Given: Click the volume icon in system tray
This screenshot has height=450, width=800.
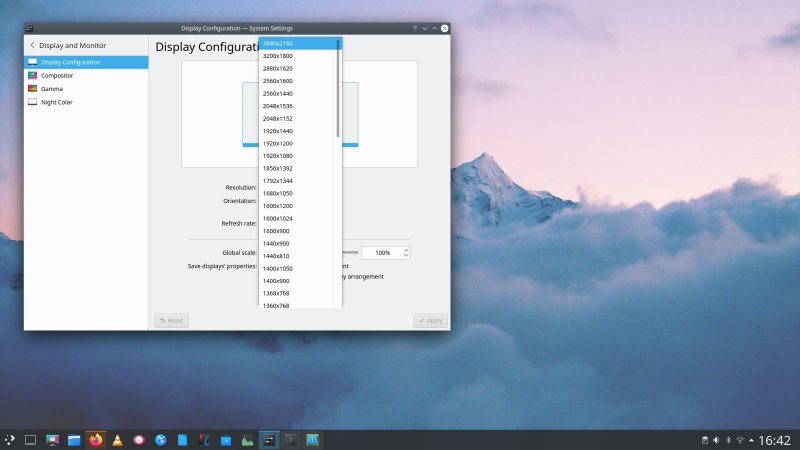Looking at the screenshot, I should coord(714,439).
